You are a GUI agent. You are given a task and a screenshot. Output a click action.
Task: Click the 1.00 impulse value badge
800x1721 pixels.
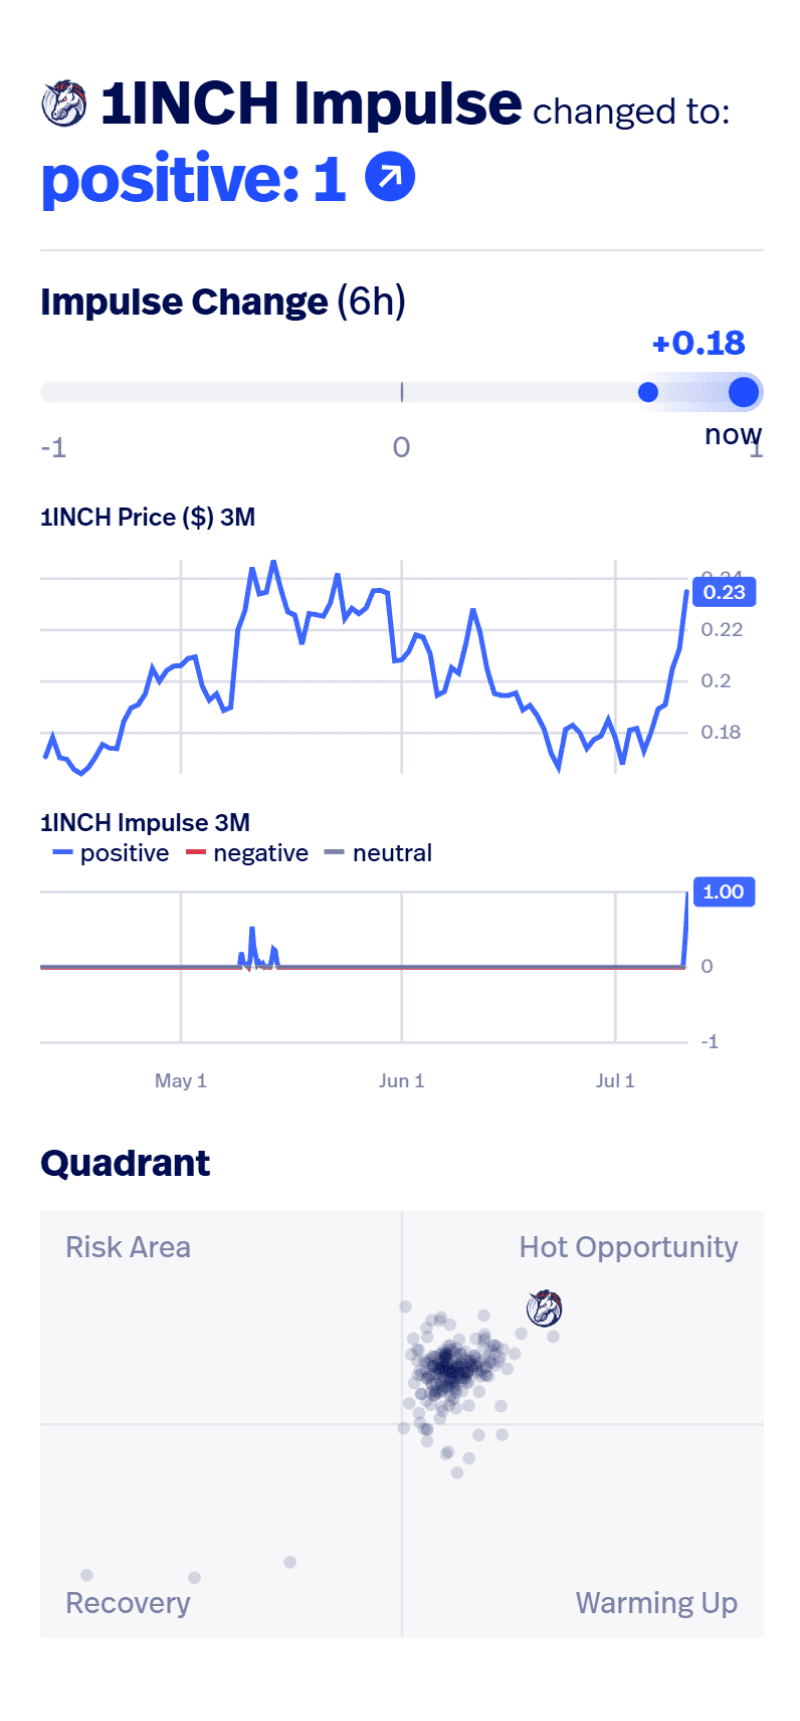(x=723, y=892)
